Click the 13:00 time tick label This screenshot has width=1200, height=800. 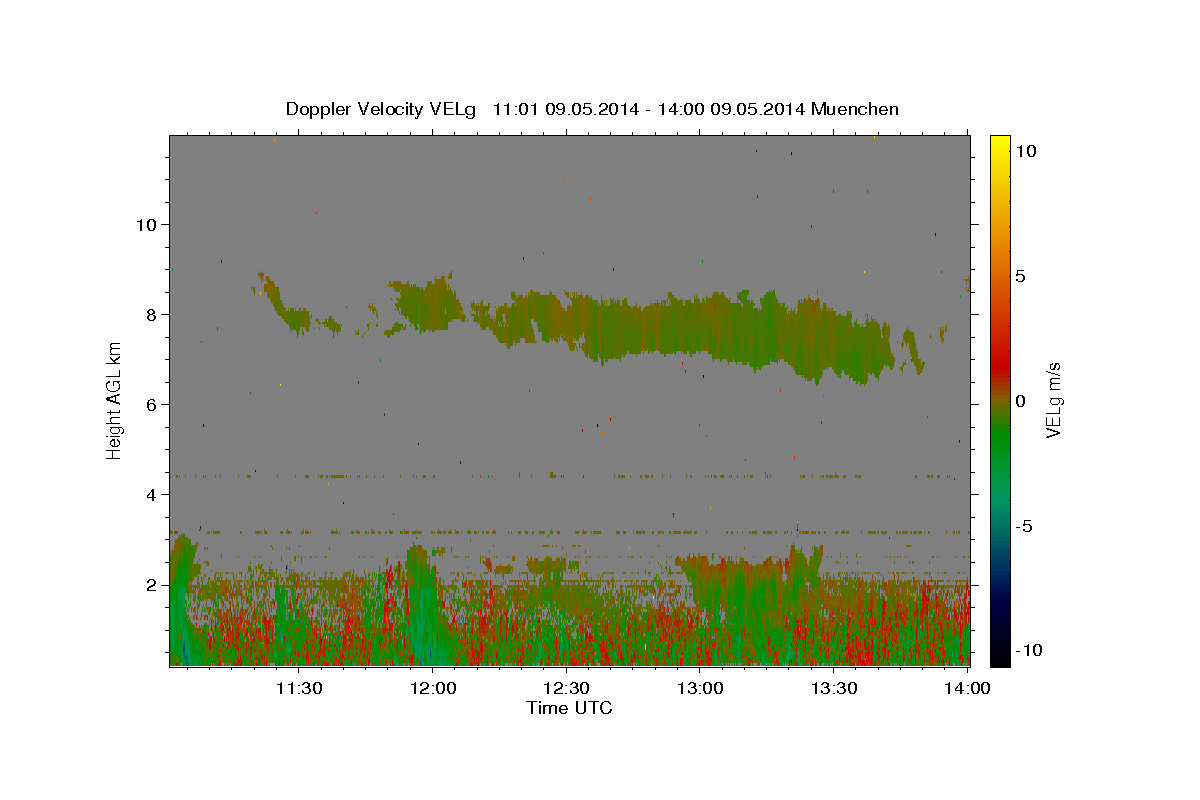pyautogui.click(x=700, y=688)
